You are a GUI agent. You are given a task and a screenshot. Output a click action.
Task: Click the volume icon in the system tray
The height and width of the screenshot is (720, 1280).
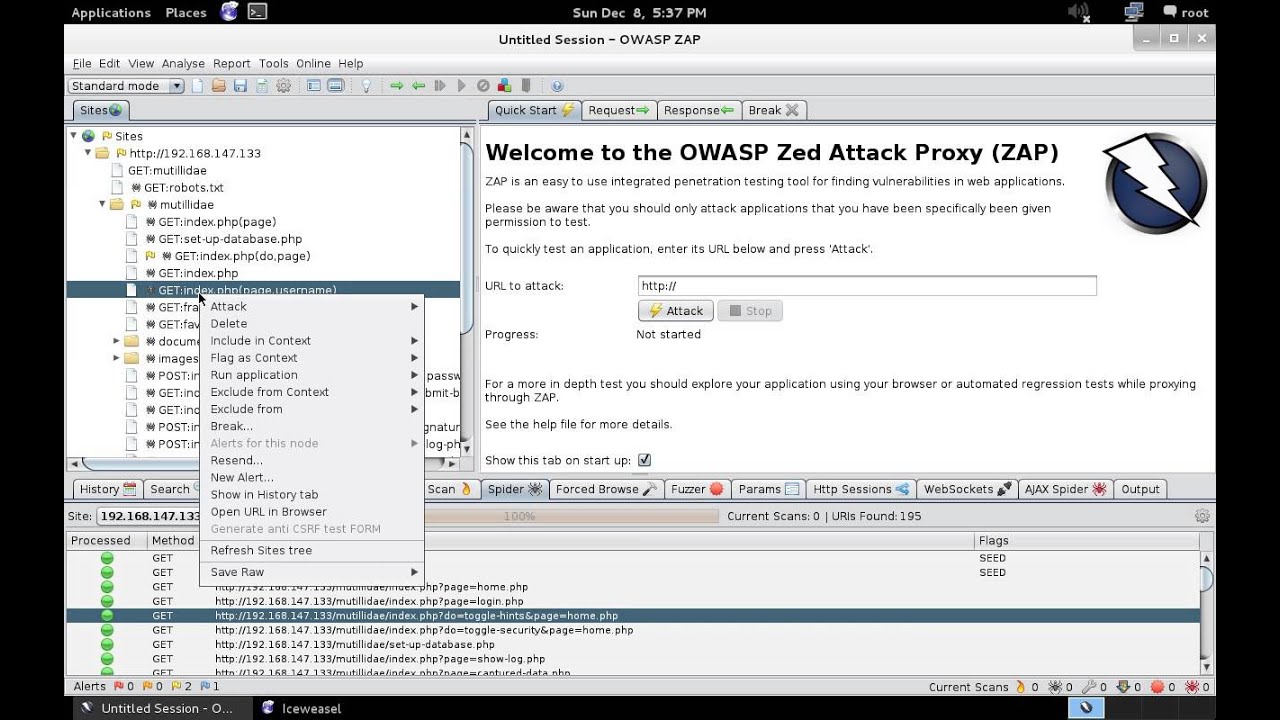1078,12
